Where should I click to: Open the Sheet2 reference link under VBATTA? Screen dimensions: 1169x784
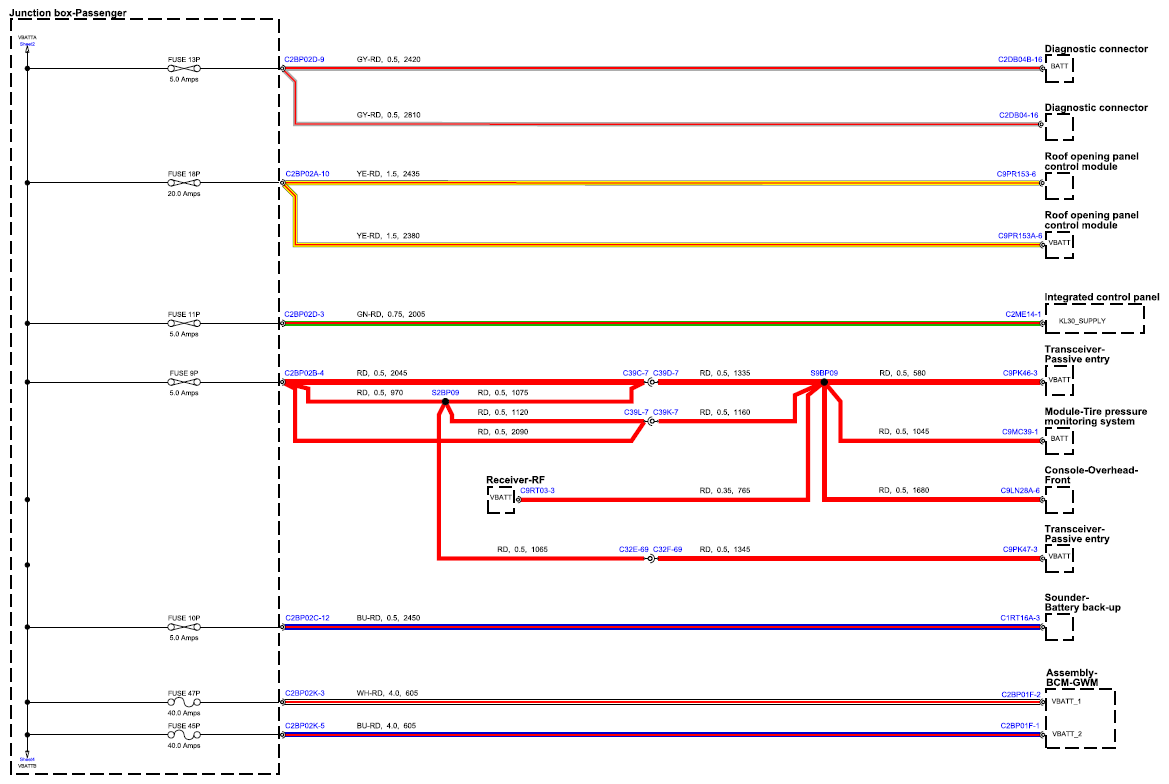28,44
